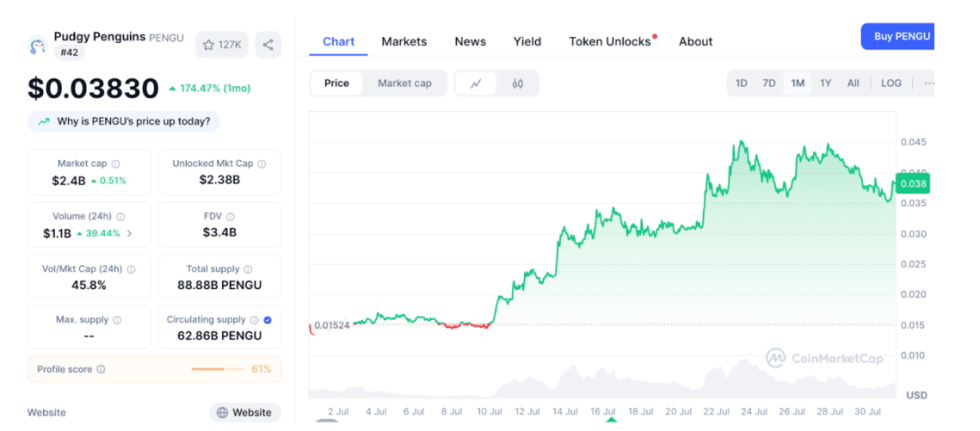Open Total supply info icon
Image resolution: width=980 pixels, height=431 pixels.
(248, 270)
